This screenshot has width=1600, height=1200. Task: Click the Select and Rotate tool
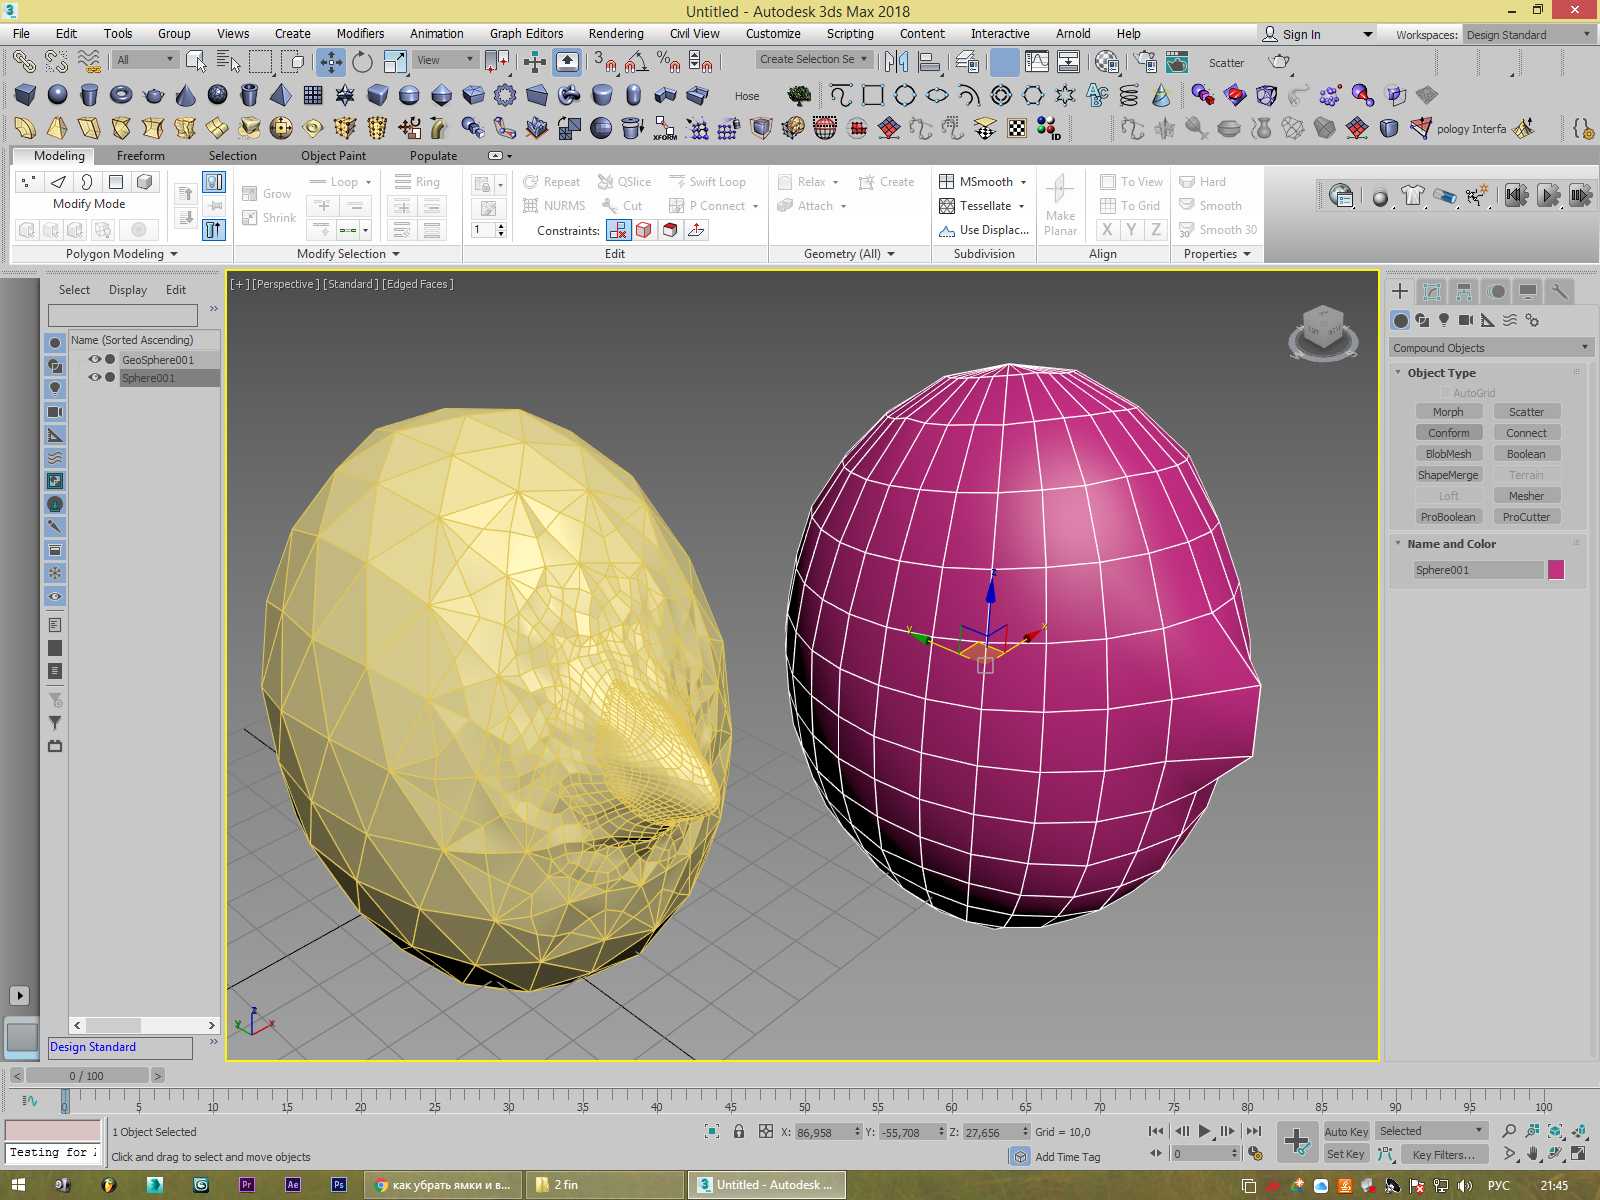click(x=362, y=62)
